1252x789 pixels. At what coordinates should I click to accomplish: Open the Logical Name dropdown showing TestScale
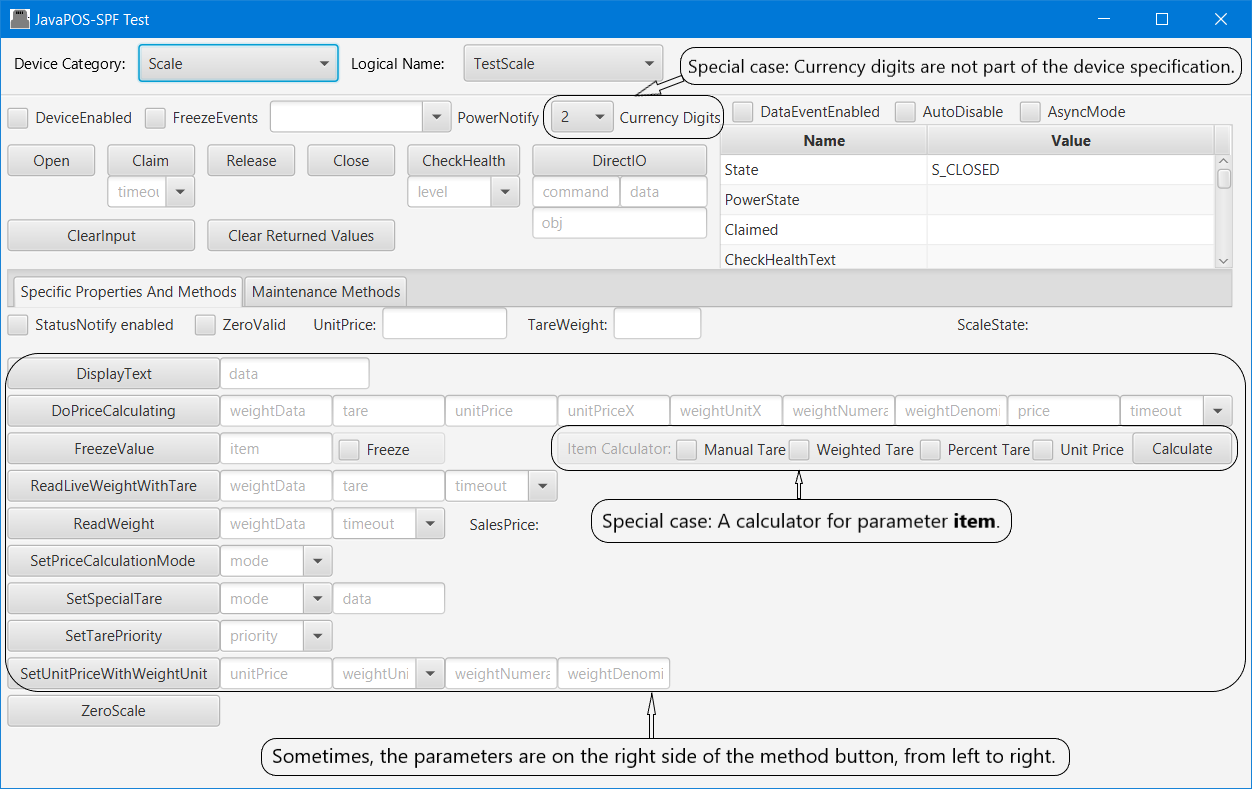tap(563, 63)
